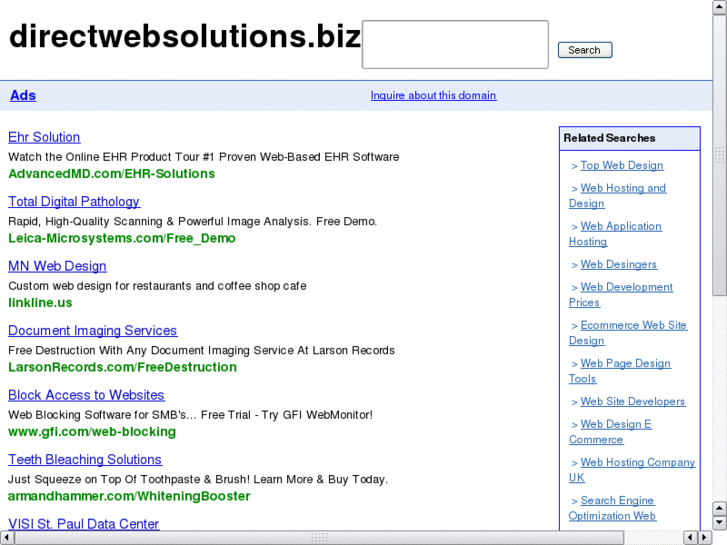This screenshot has height=545, width=727.
Task: Click Related Searches heading
Action: [609, 138]
